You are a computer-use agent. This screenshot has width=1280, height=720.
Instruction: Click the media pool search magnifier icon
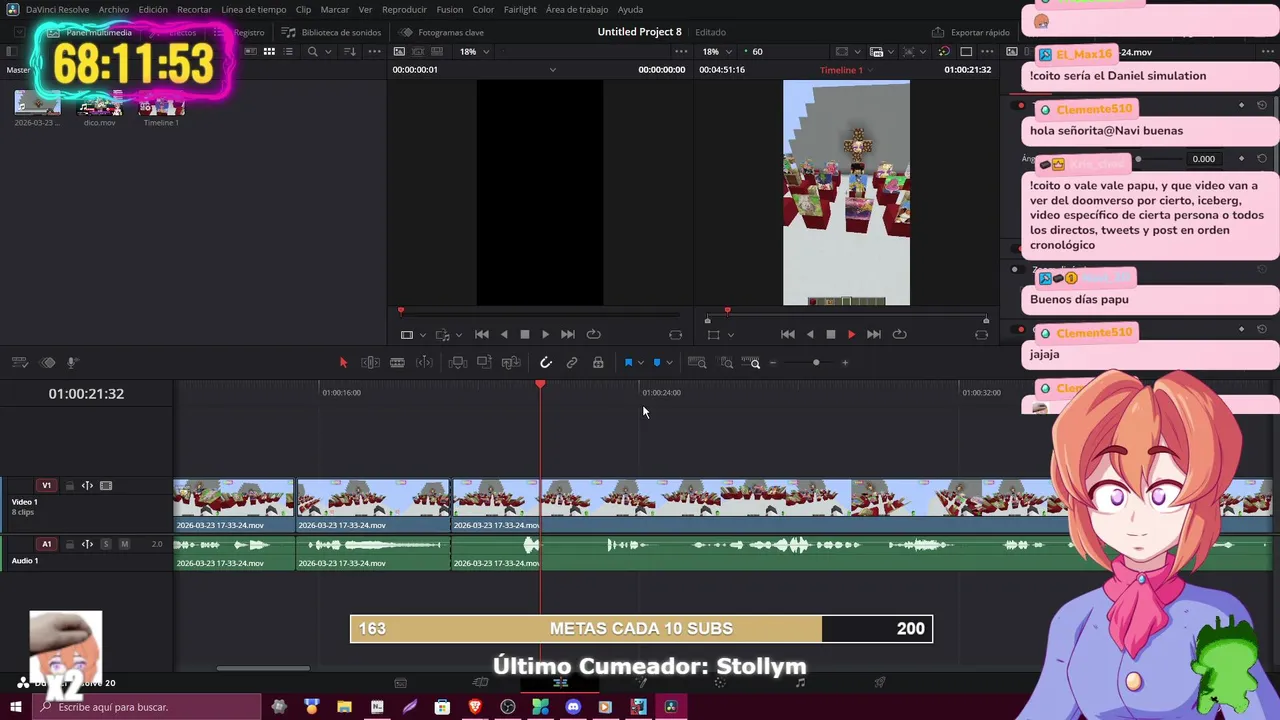[313, 52]
